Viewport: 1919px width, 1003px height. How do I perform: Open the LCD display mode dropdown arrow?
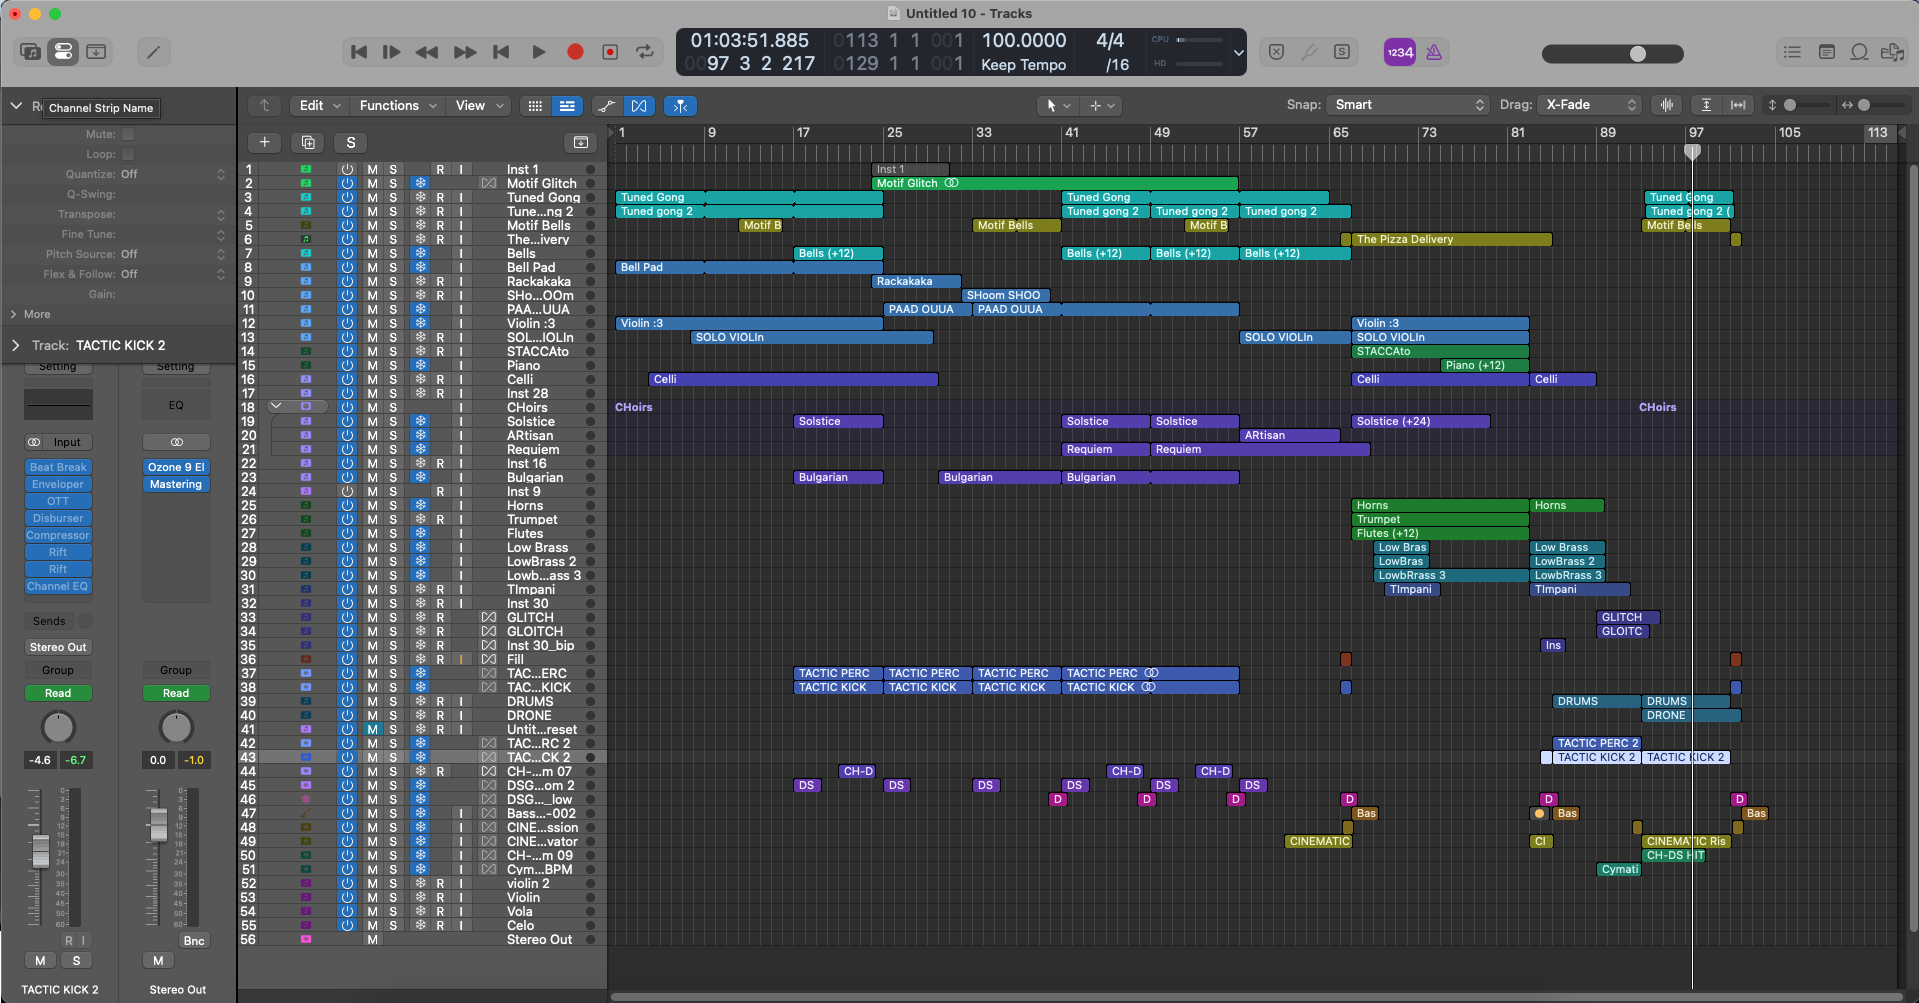[1239, 53]
